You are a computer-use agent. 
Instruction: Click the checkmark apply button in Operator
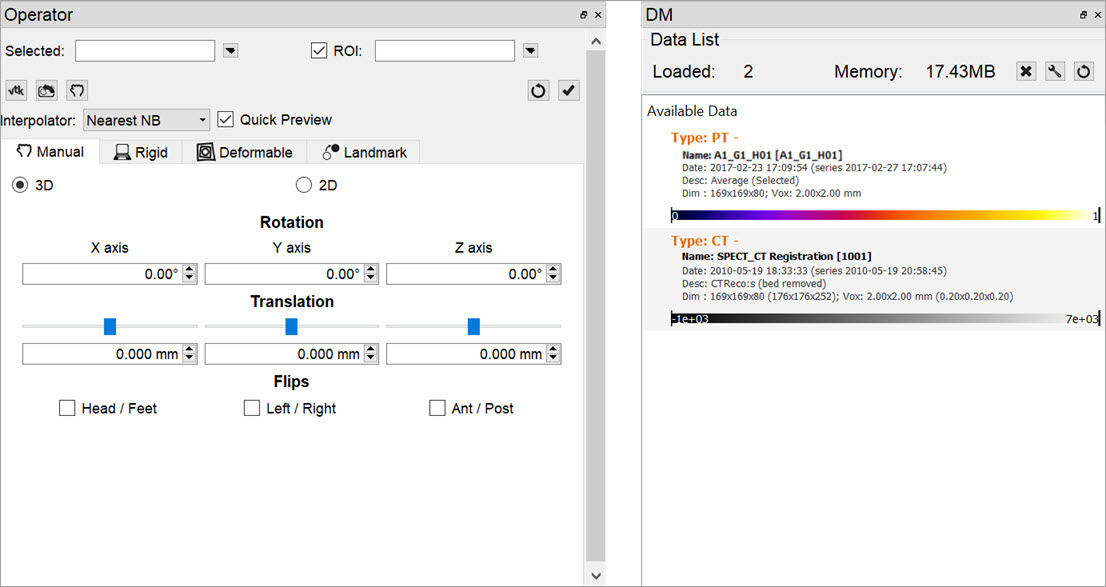pos(568,90)
